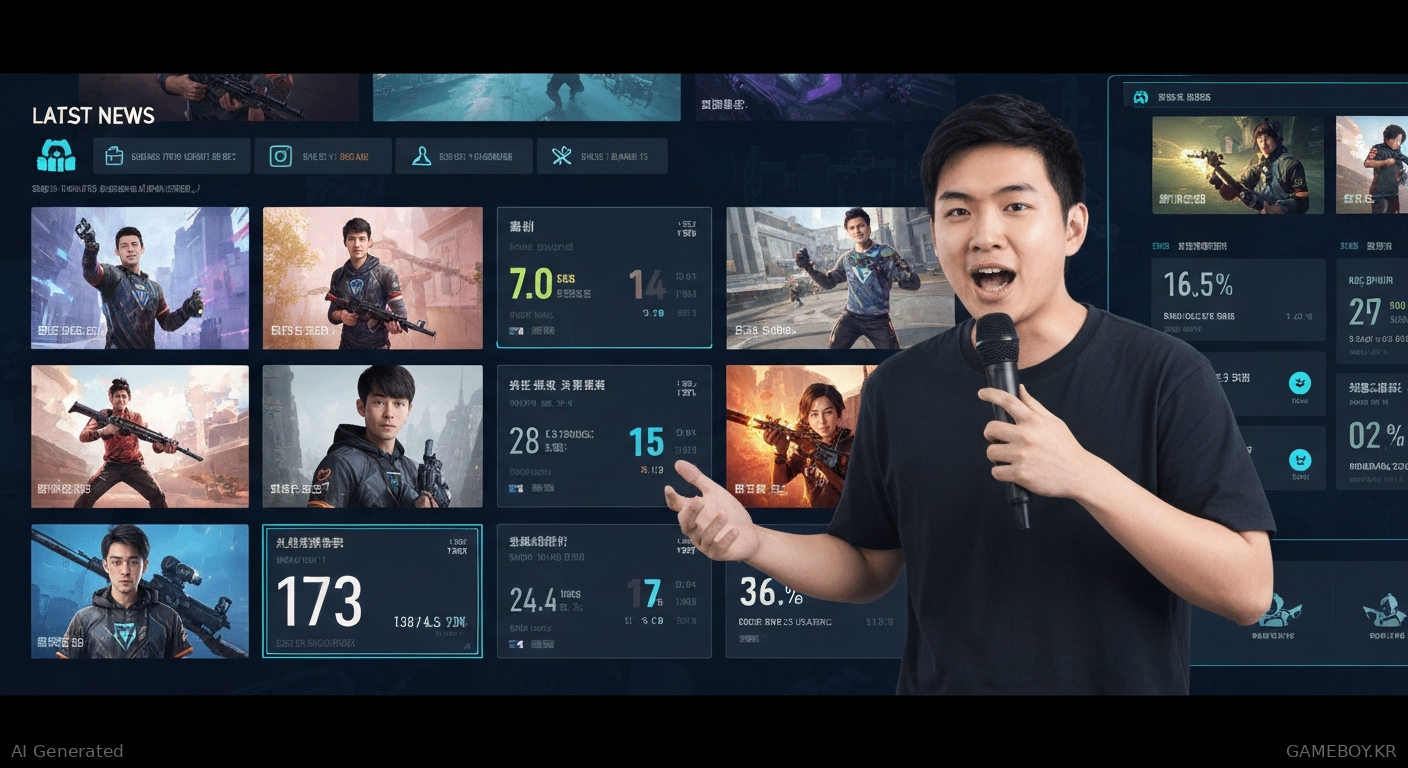Open the LATST NEWS heading
The height and width of the screenshot is (768, 1408).
(93, 116)
